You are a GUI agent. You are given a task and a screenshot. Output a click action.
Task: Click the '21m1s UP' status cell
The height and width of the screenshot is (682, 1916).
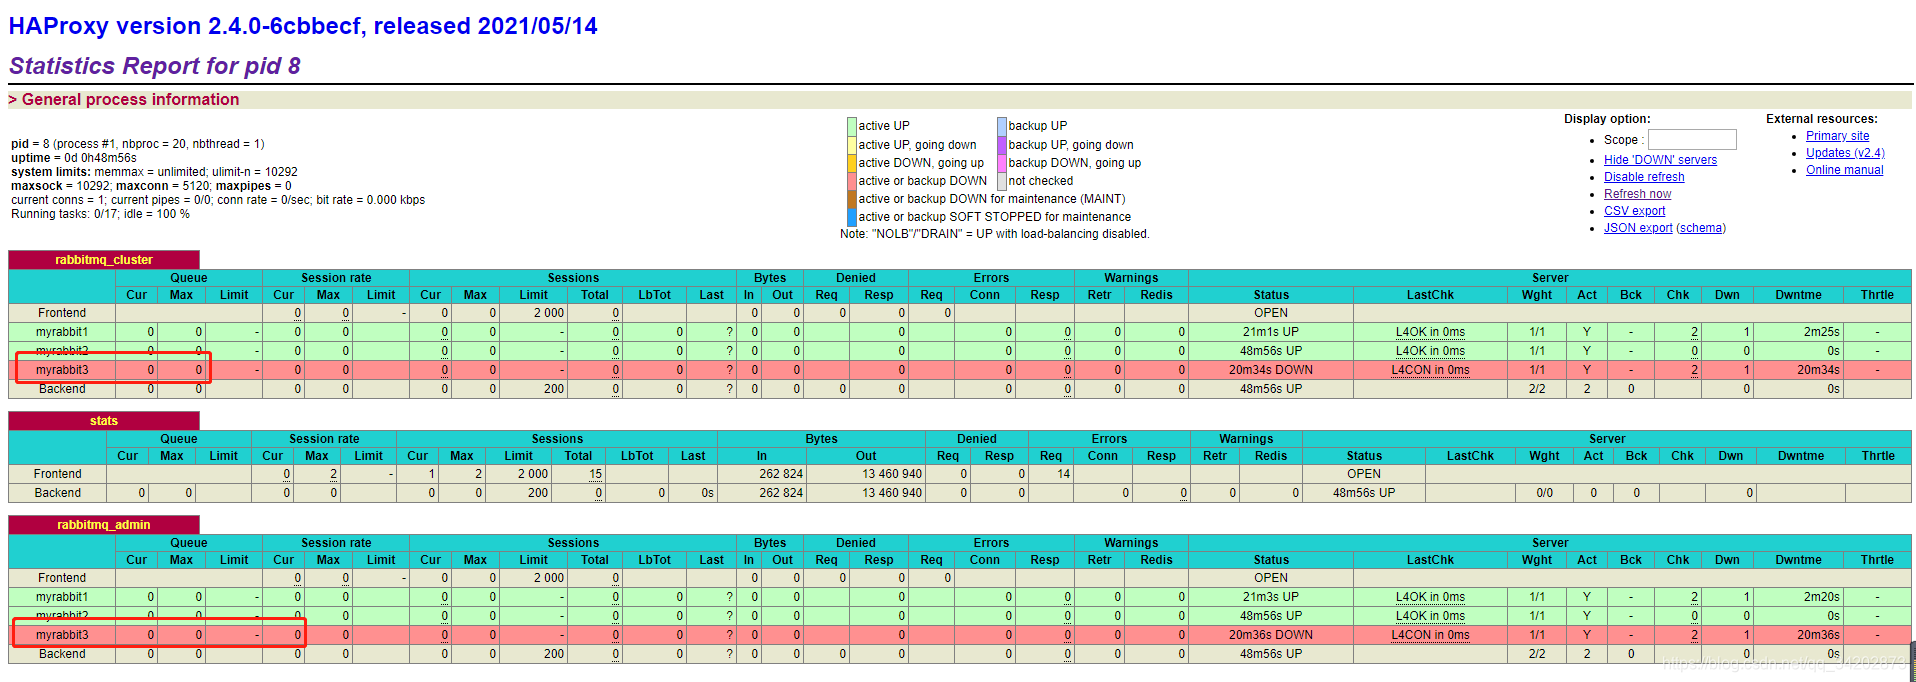[x=1271, y=332]
